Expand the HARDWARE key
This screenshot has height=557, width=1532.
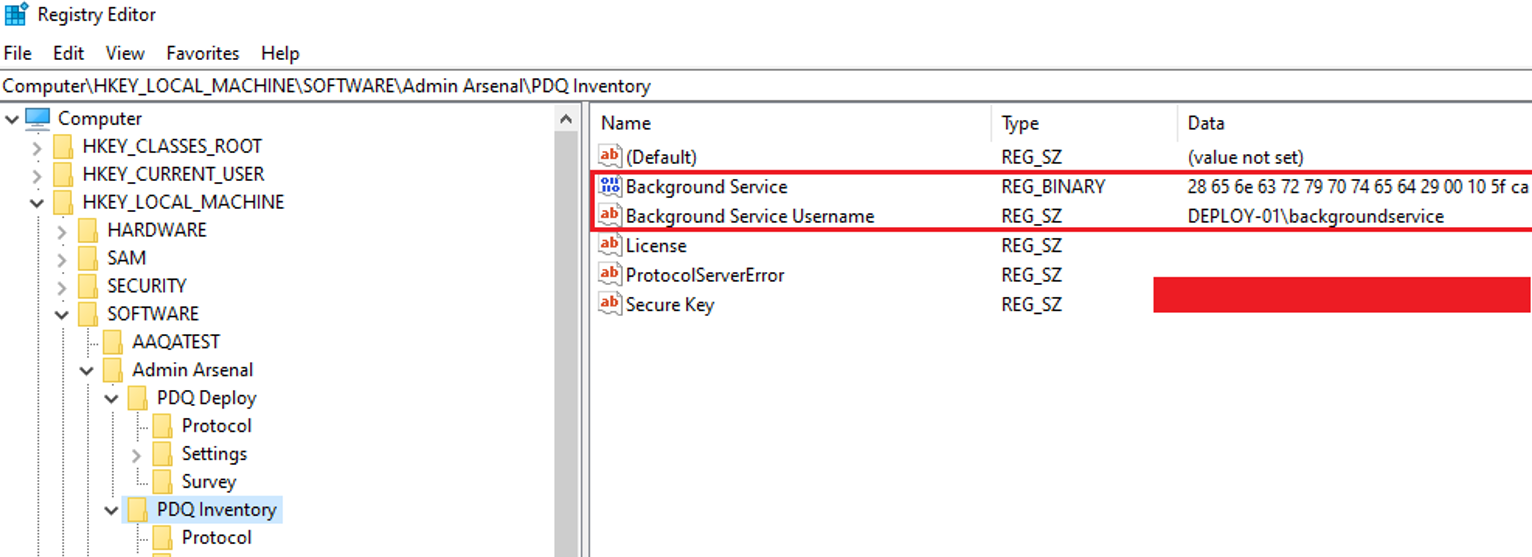coord(62,231)
